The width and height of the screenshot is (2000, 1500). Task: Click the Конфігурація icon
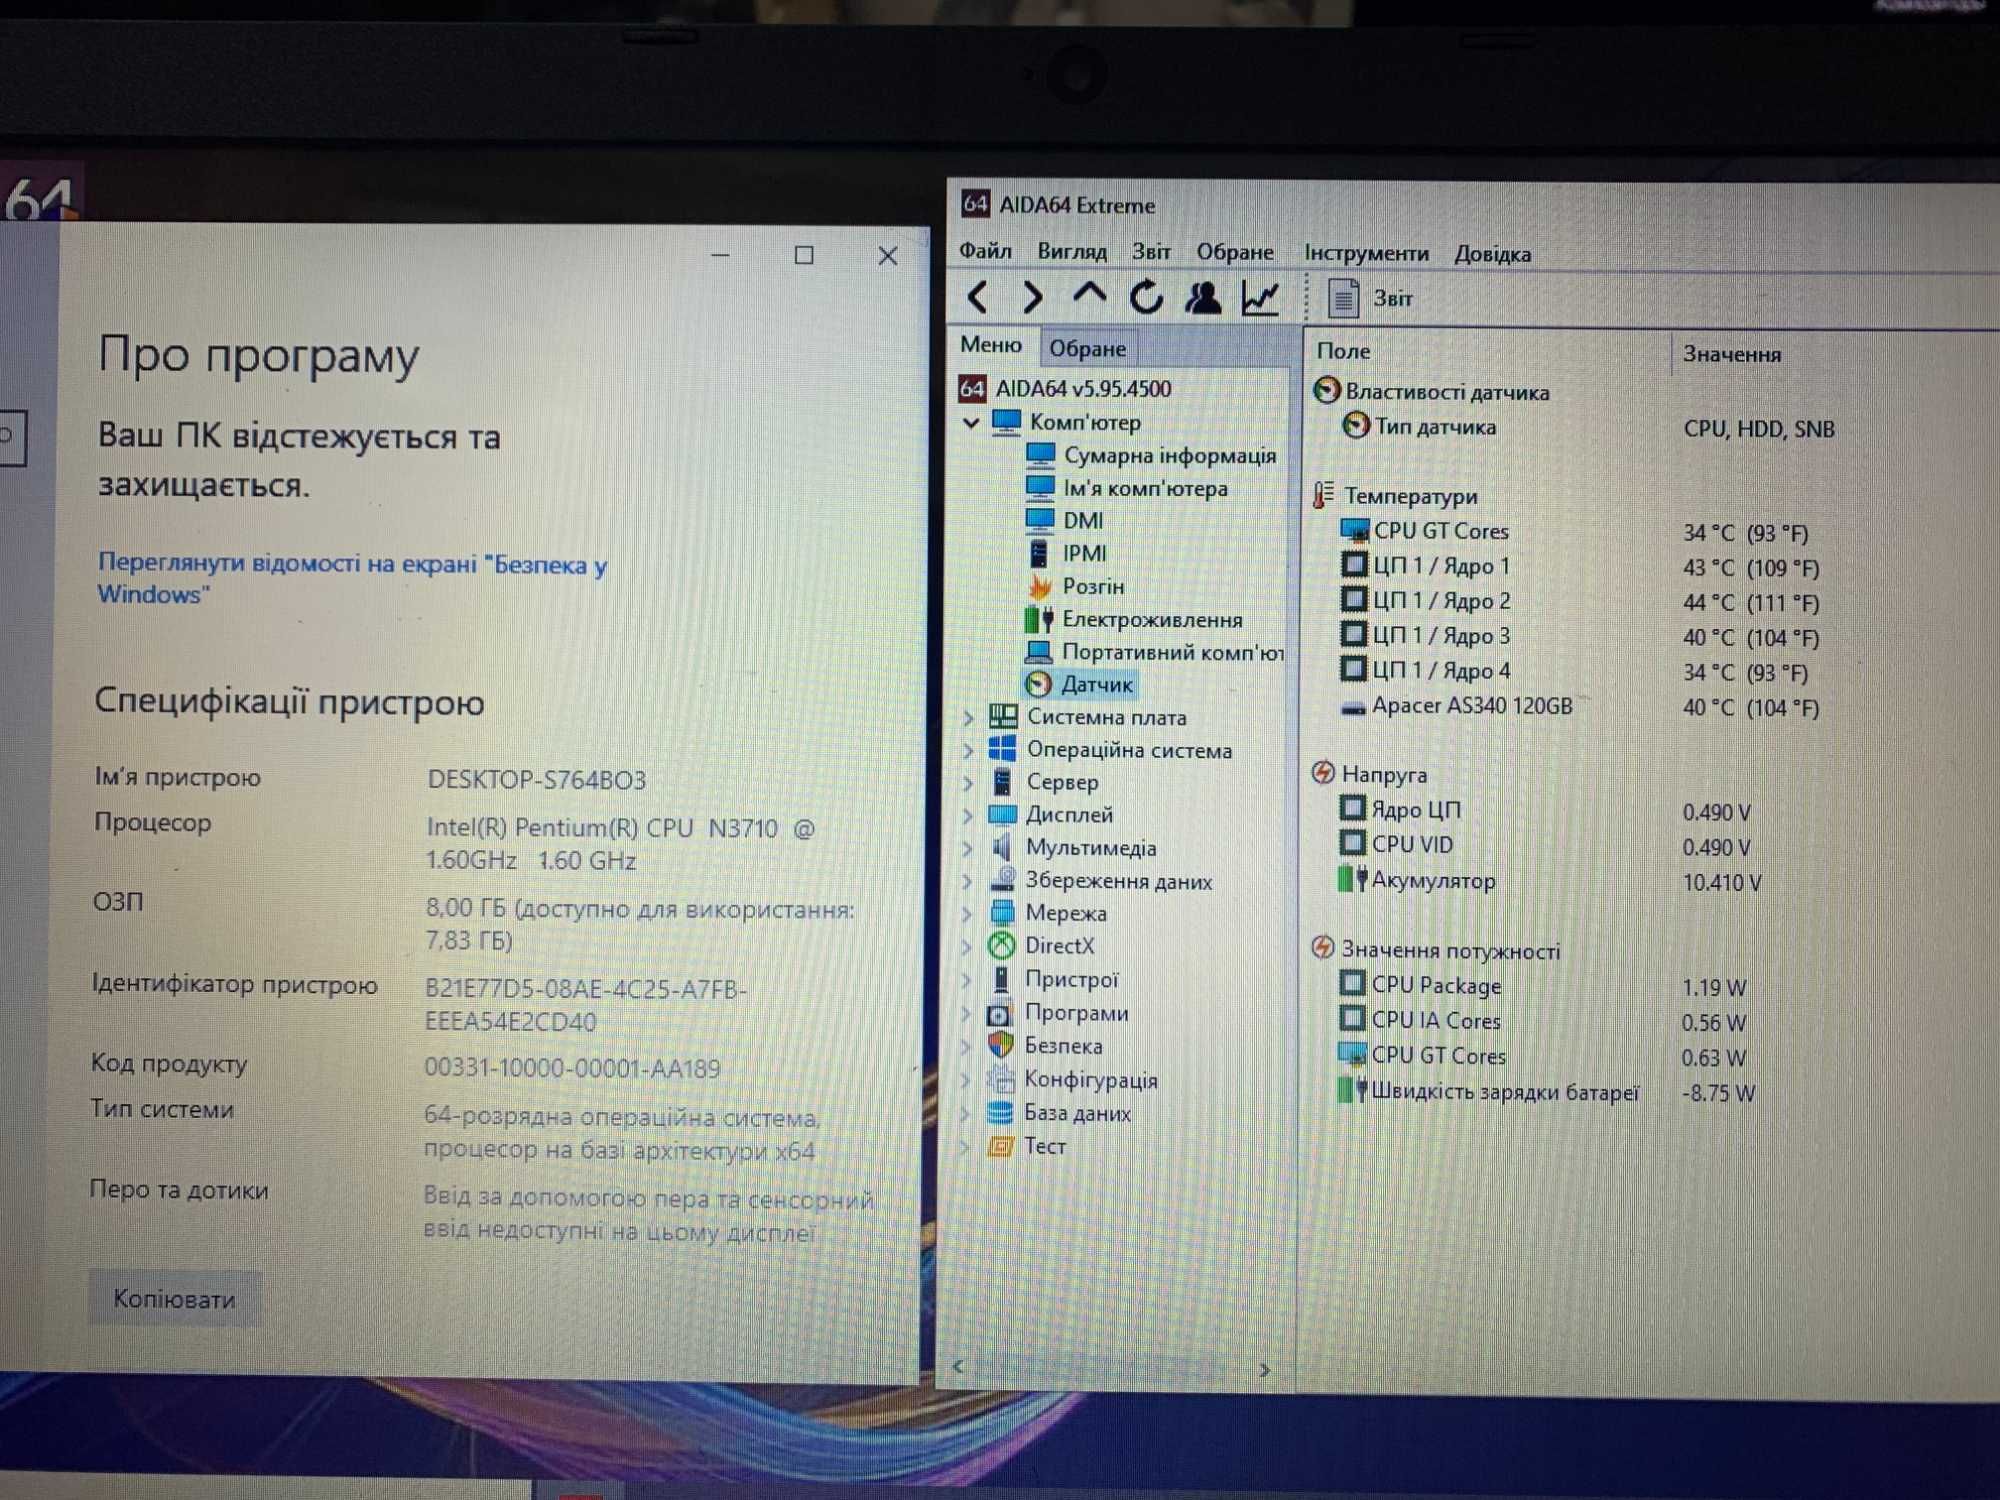click(x=1000, y=1079)
